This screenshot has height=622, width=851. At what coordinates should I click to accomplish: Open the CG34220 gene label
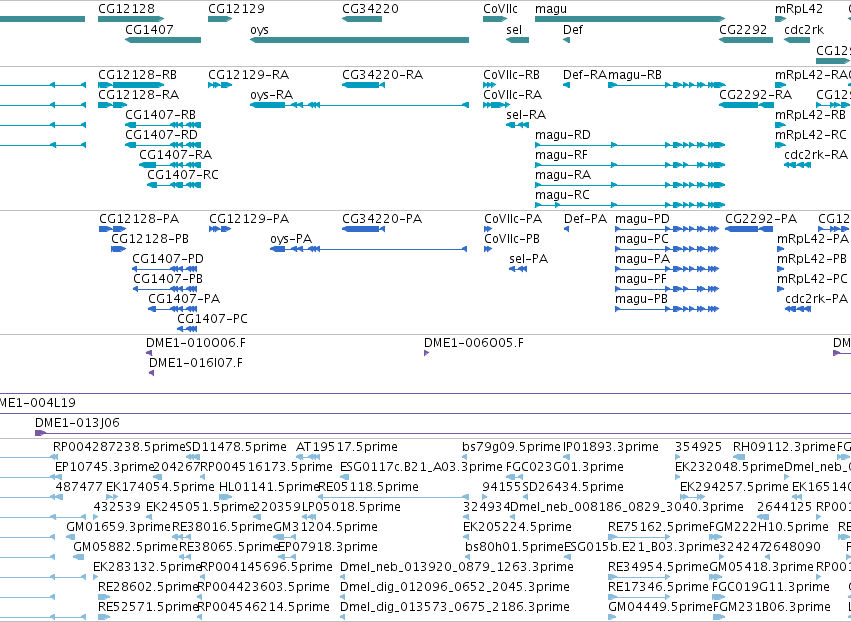click(370, 9)
